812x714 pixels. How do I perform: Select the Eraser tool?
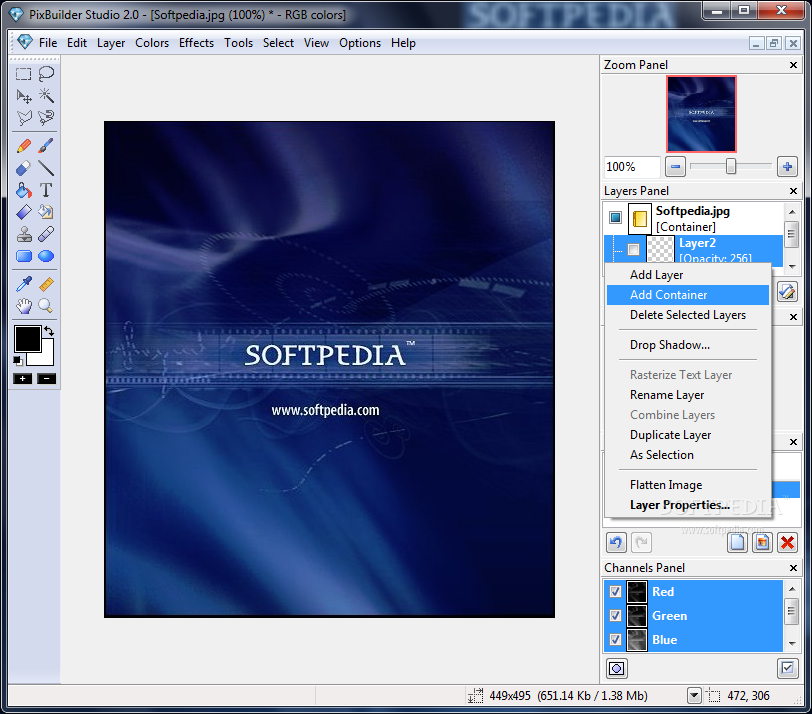tap(23, 168)
